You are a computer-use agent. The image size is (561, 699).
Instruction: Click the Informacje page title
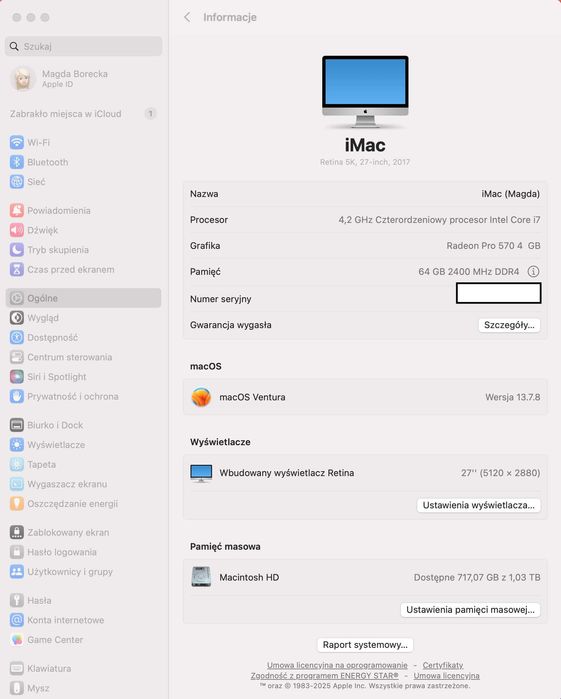(x=230, y=17)
